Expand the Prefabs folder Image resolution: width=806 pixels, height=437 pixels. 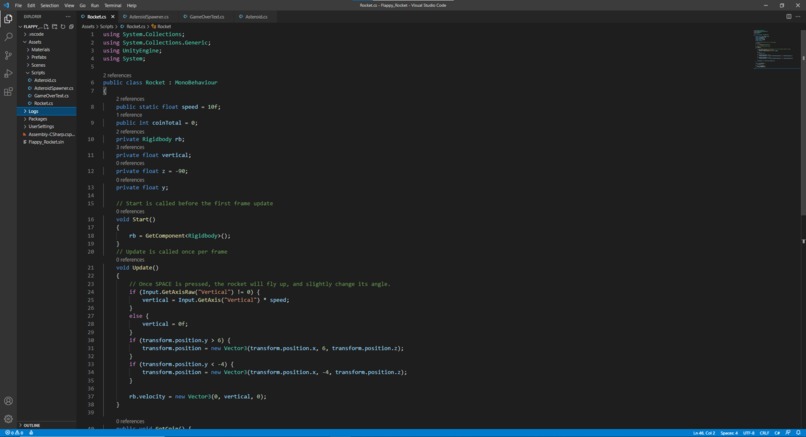[39, 58]
